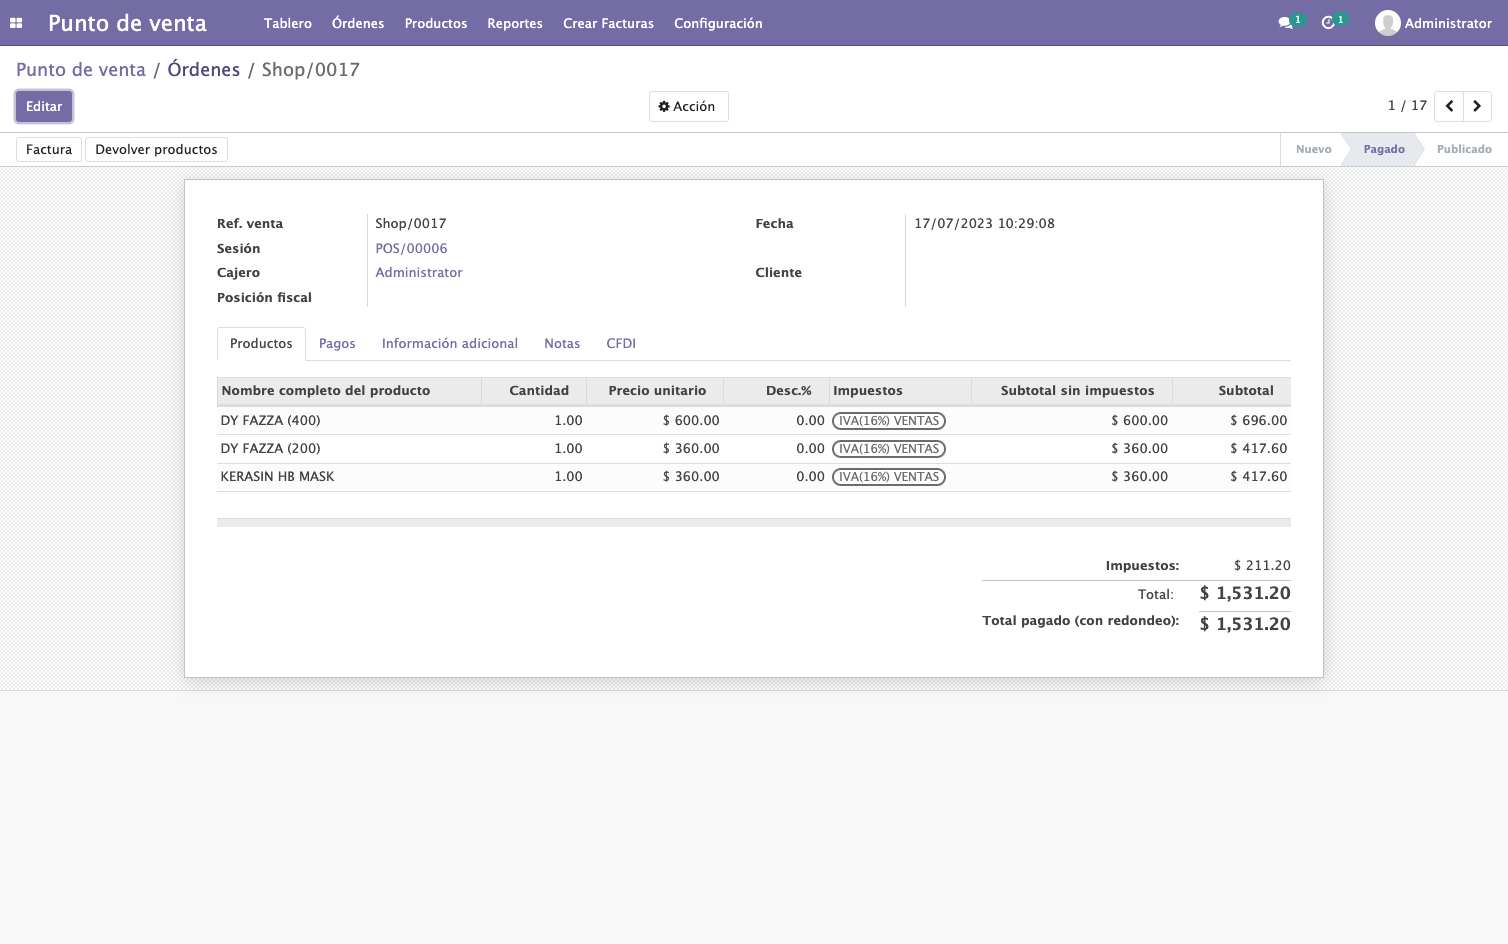1508x944 pixels.
Task: Switch to the CFDI tab
Action: [x=621, y=344]
